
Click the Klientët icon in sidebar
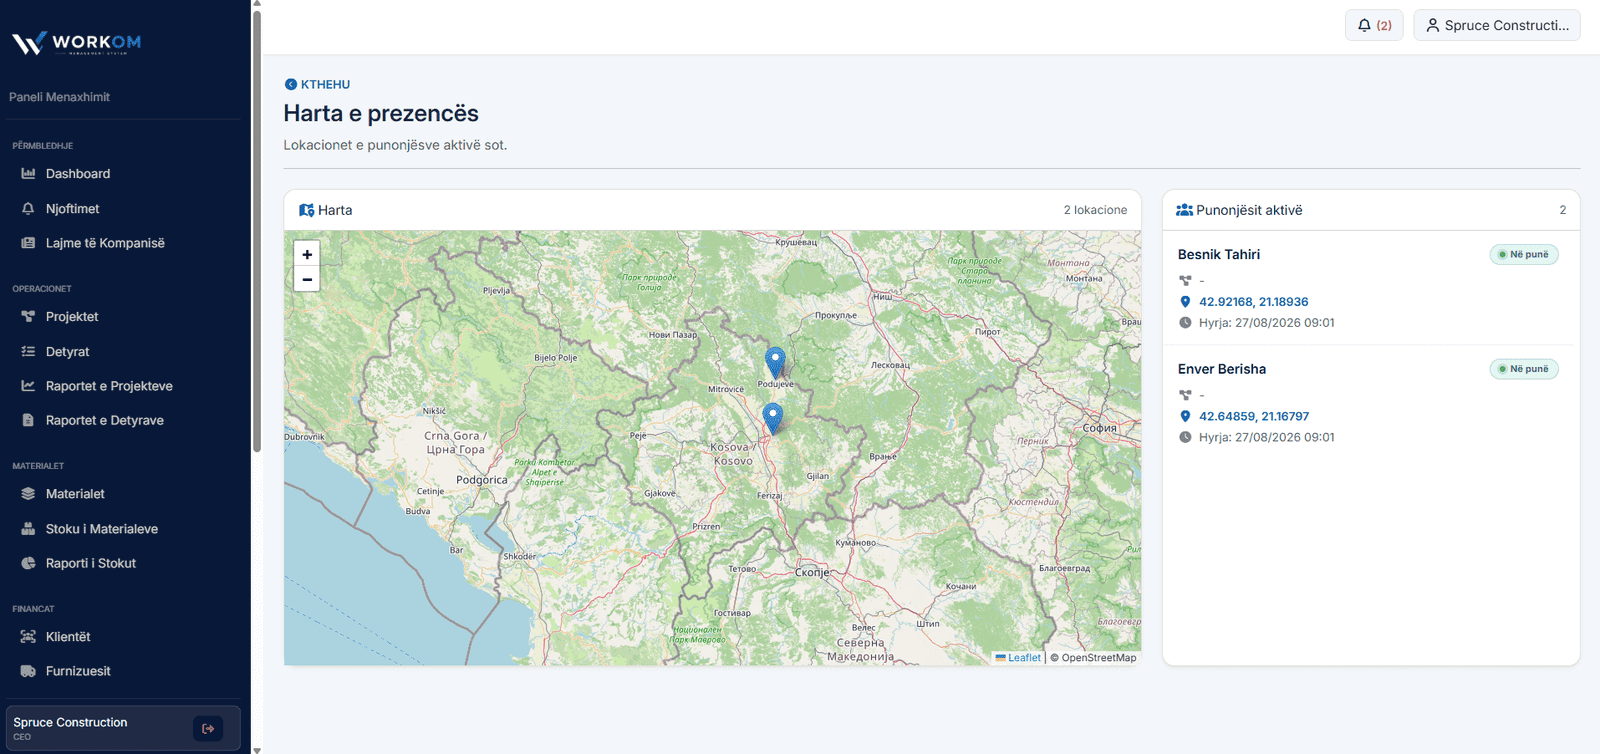tap(28, 637)
